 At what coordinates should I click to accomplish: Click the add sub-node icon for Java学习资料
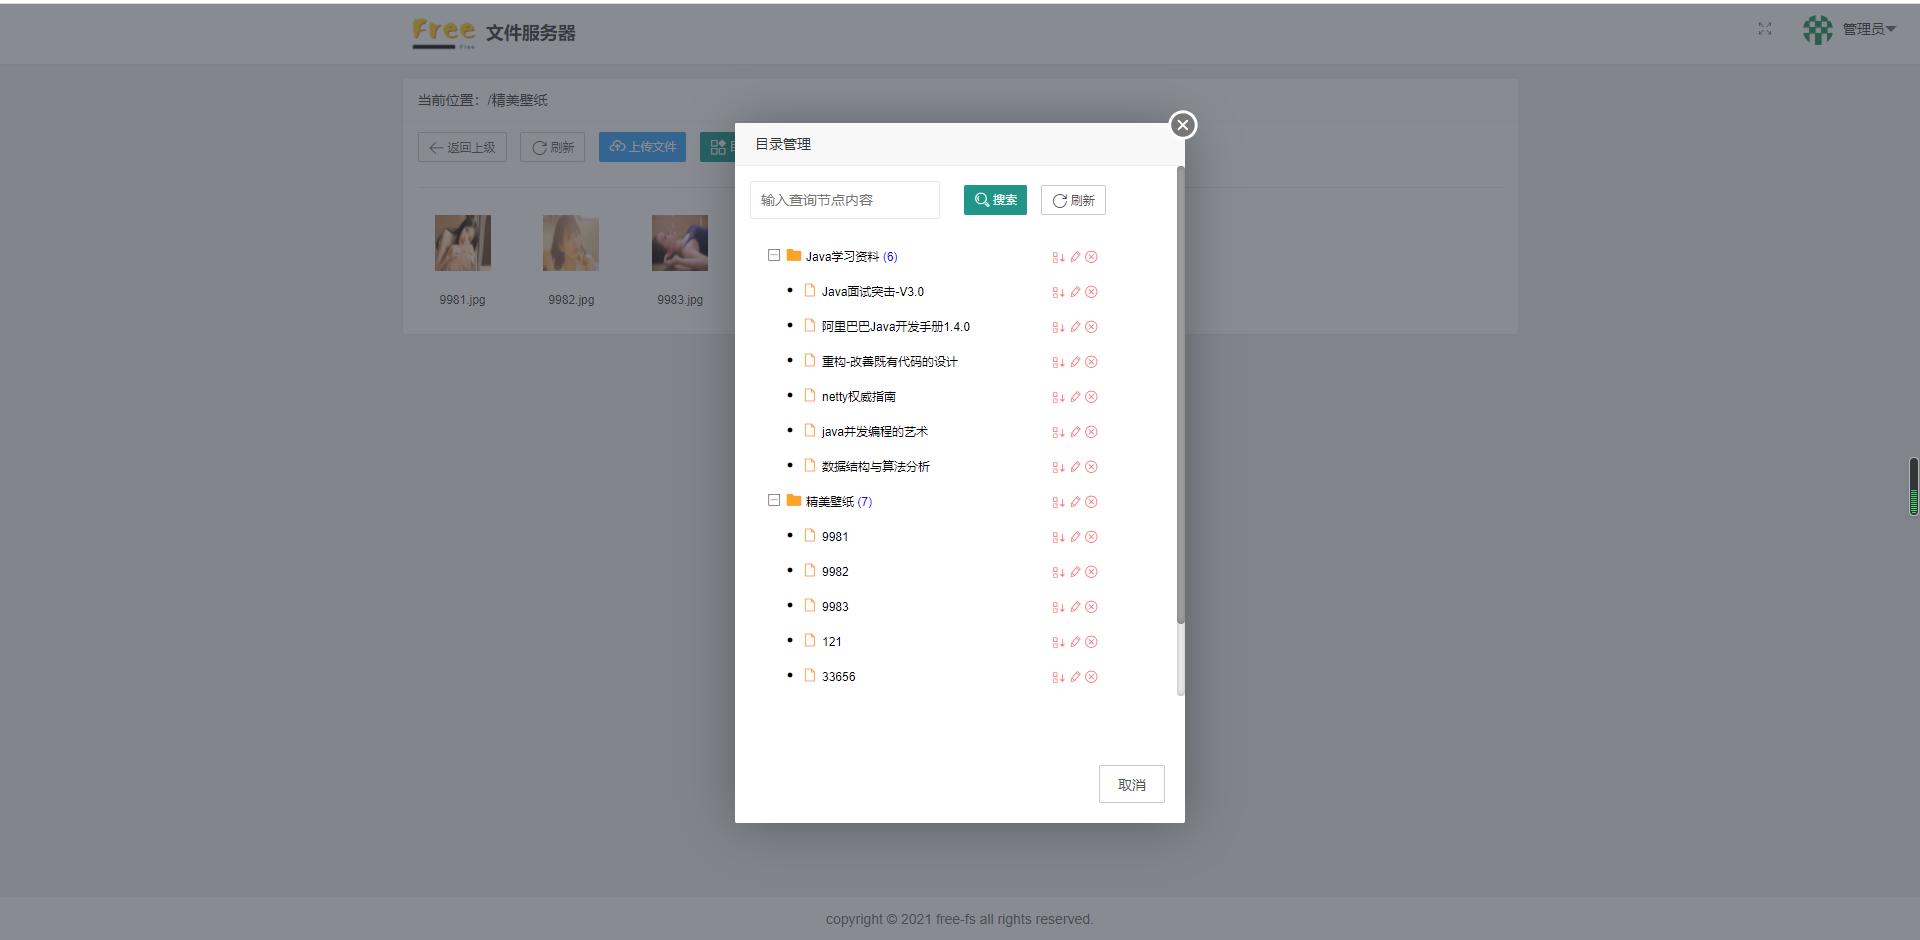click(x=1059, y=257)
